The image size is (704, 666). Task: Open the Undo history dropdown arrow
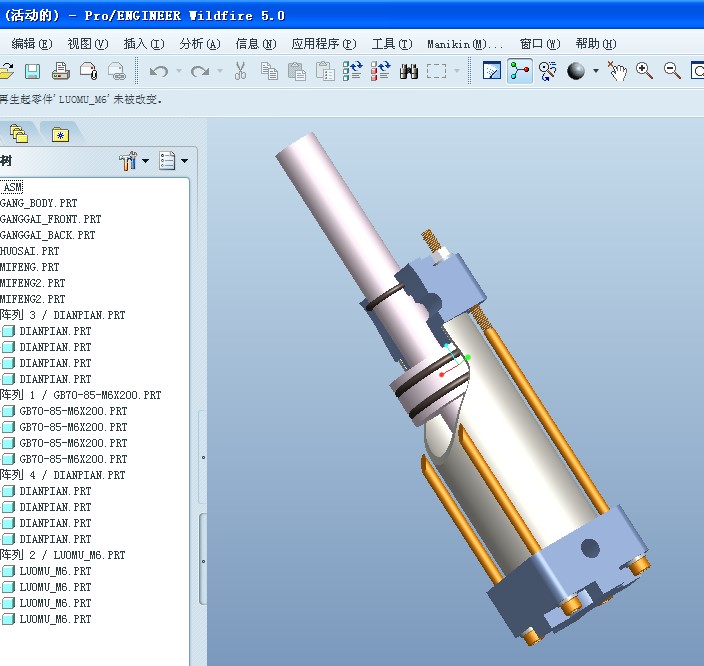179,71
